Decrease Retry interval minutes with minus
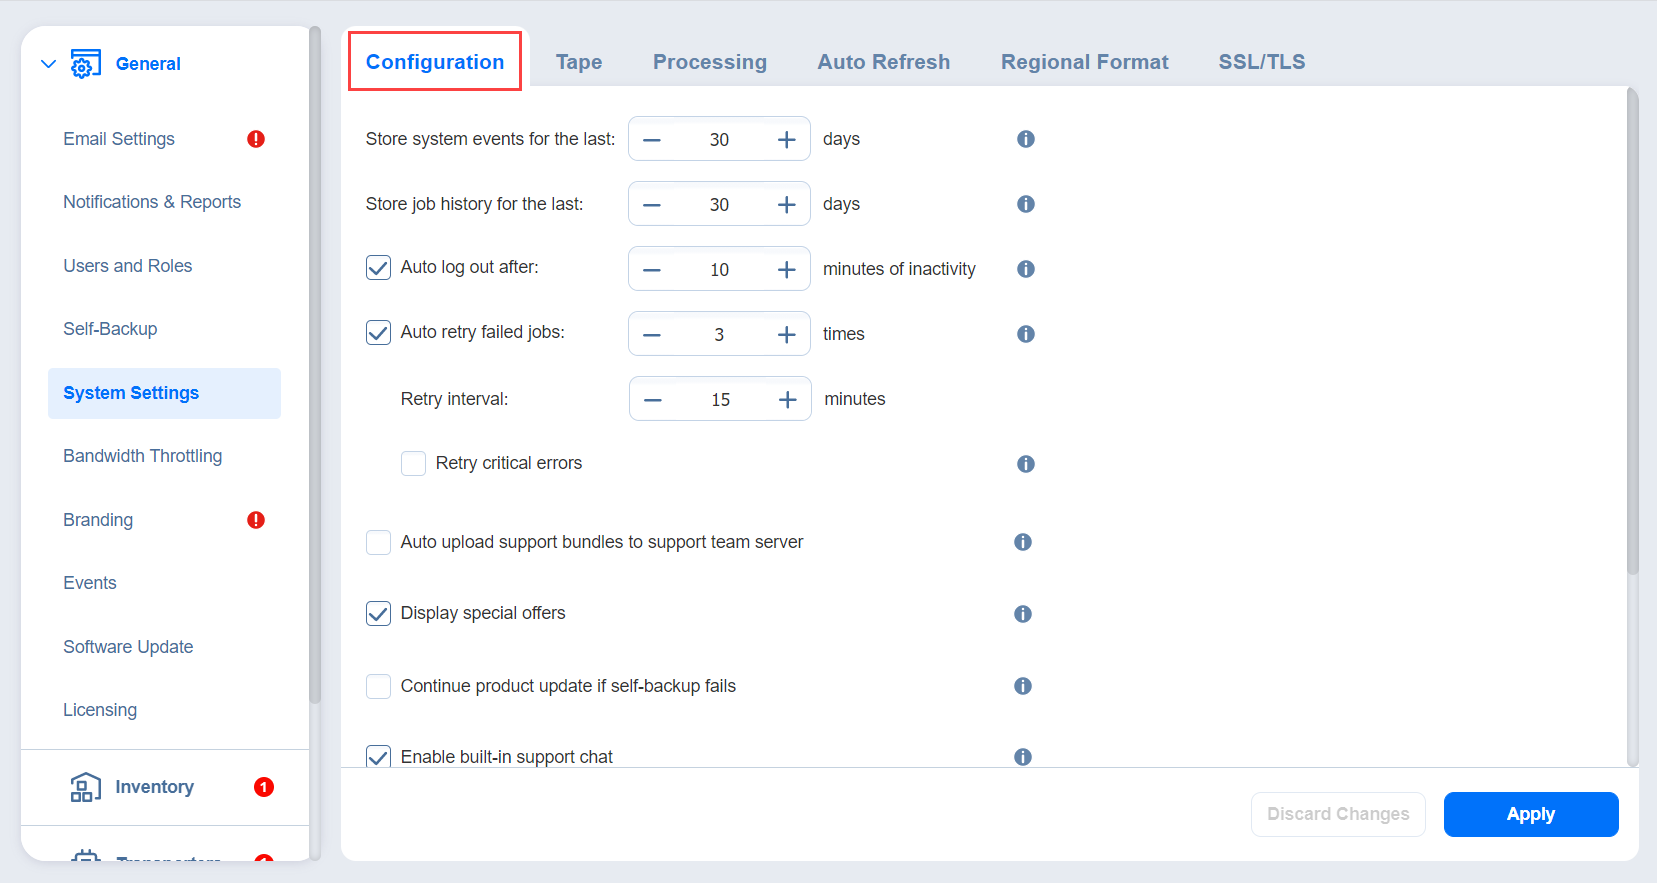 pos(653,399)
